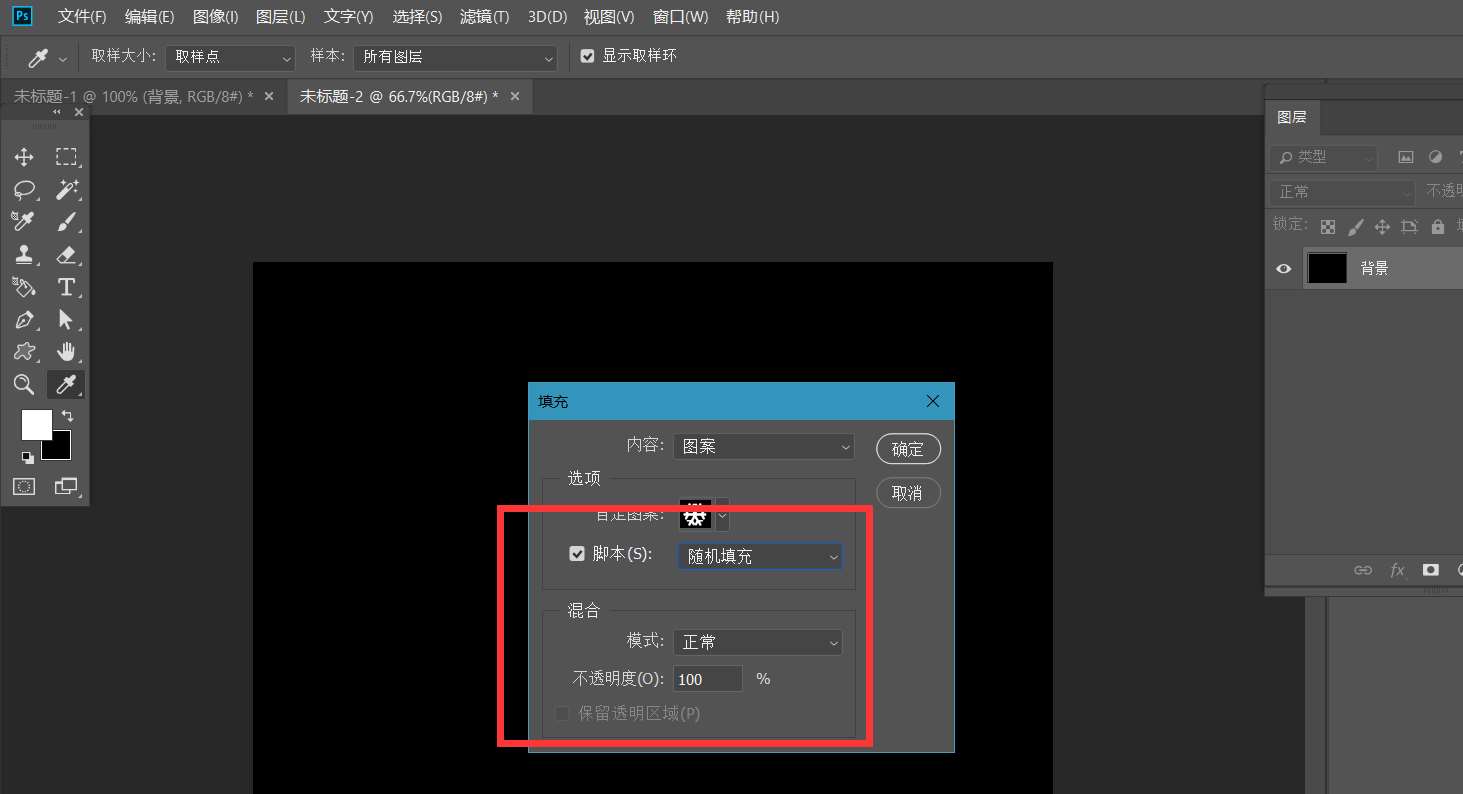The image size is (1463, 794).
Task: Open the 模式 blend mode dropdown
Action: point(757,641)
